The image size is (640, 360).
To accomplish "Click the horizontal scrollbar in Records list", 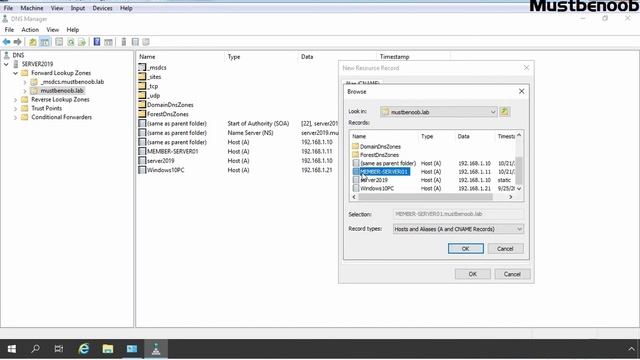I will pos(425,197).
